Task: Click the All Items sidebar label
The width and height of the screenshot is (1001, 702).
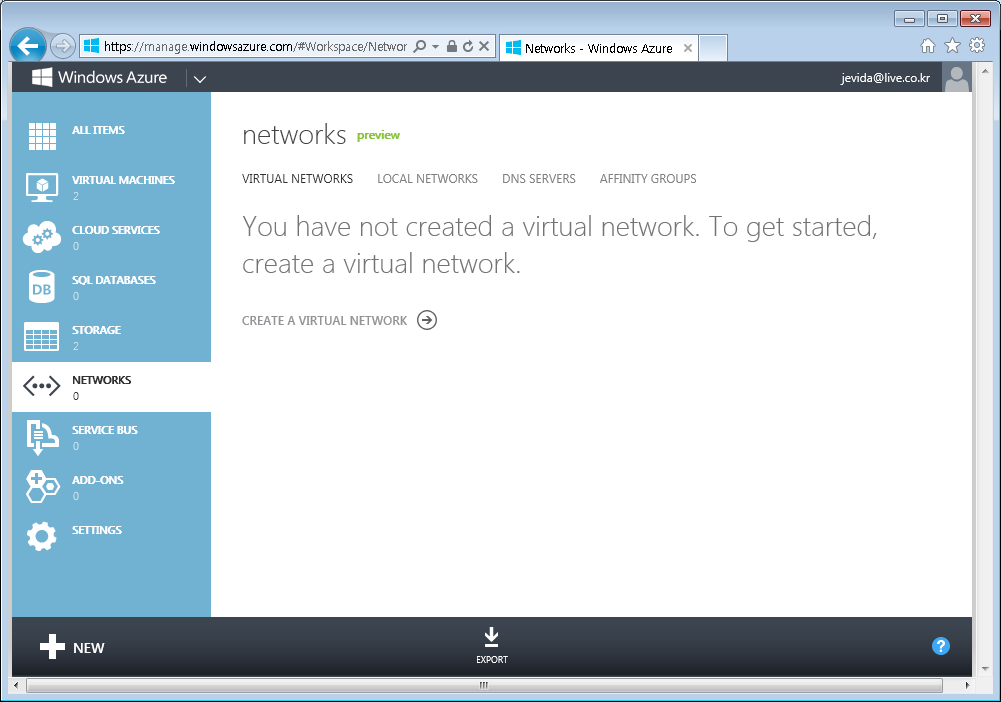Action: pos(98,130)
